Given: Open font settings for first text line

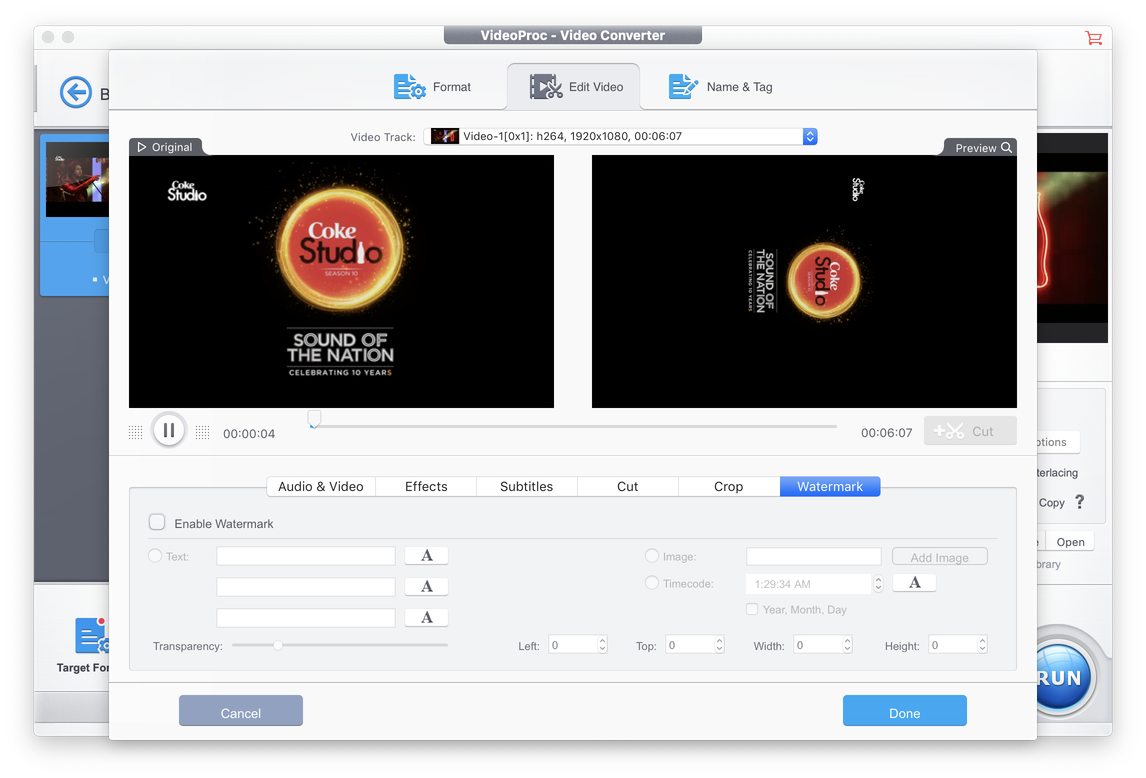Looking at the screenshot, I should coord(427,556).
